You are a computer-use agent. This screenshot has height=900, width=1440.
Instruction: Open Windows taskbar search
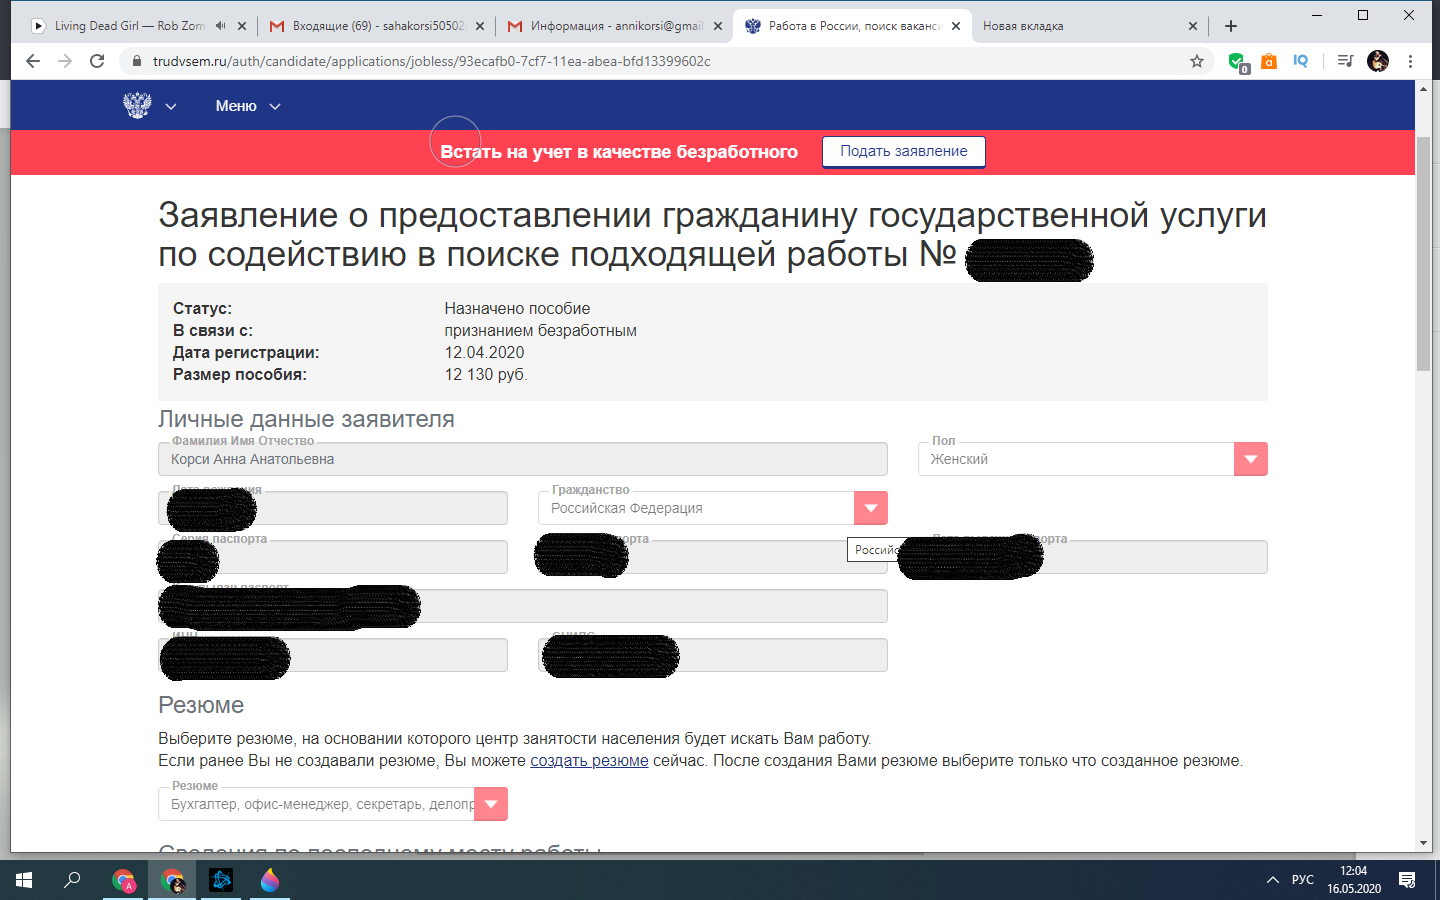(72, 880)
